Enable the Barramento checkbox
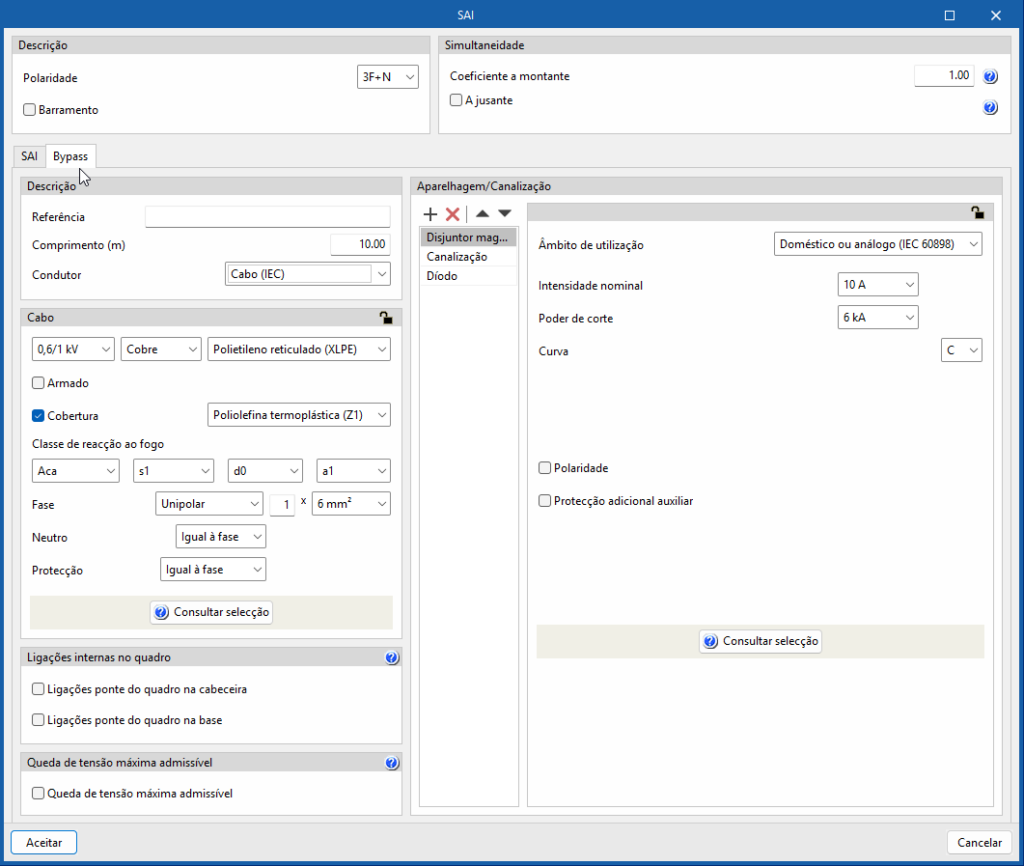Viewport: 1024px width, 866px height. point(29,110)
